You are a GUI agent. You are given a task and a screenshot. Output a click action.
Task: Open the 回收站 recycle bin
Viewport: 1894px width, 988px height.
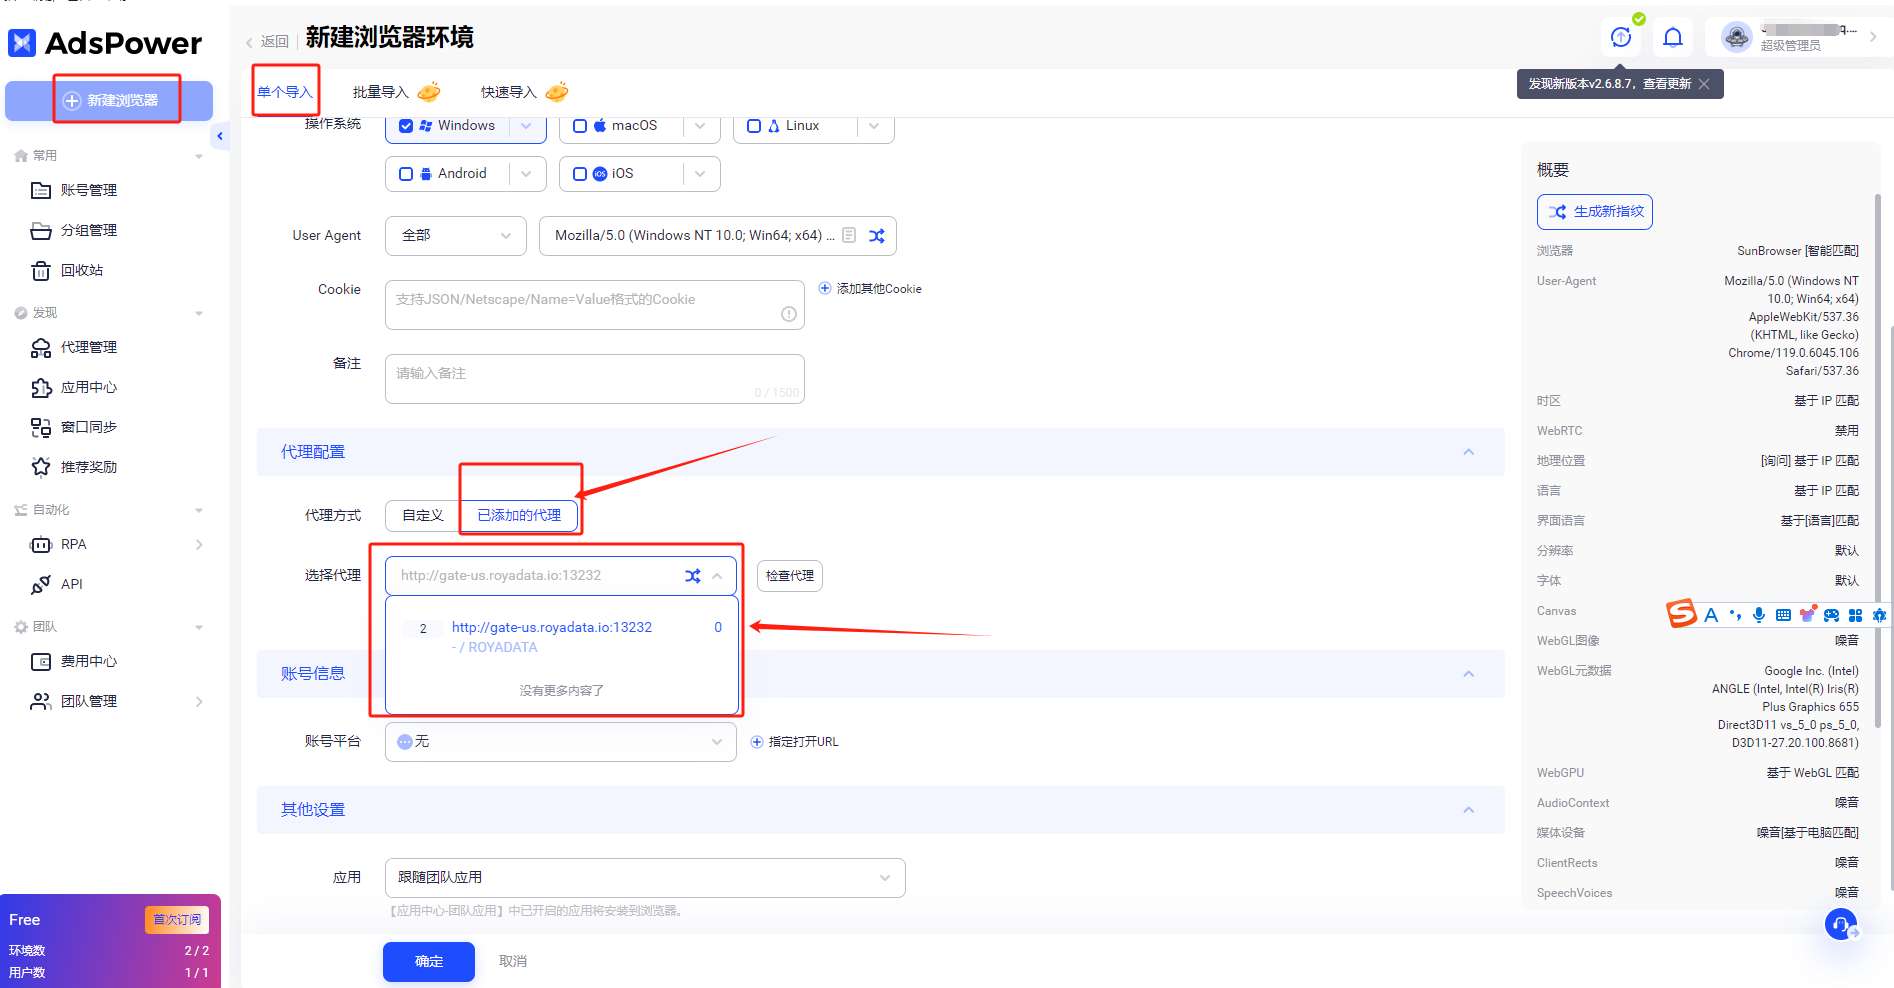[x=81, y=270]
